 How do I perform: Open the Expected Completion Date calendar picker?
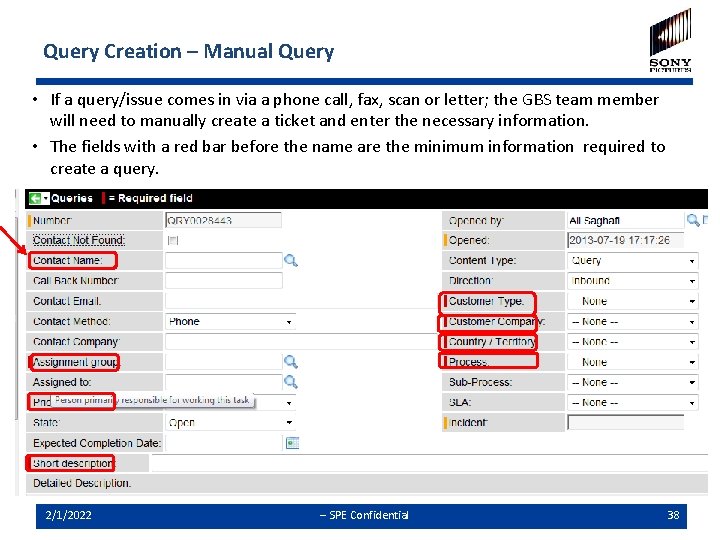[x=292, y=443]
